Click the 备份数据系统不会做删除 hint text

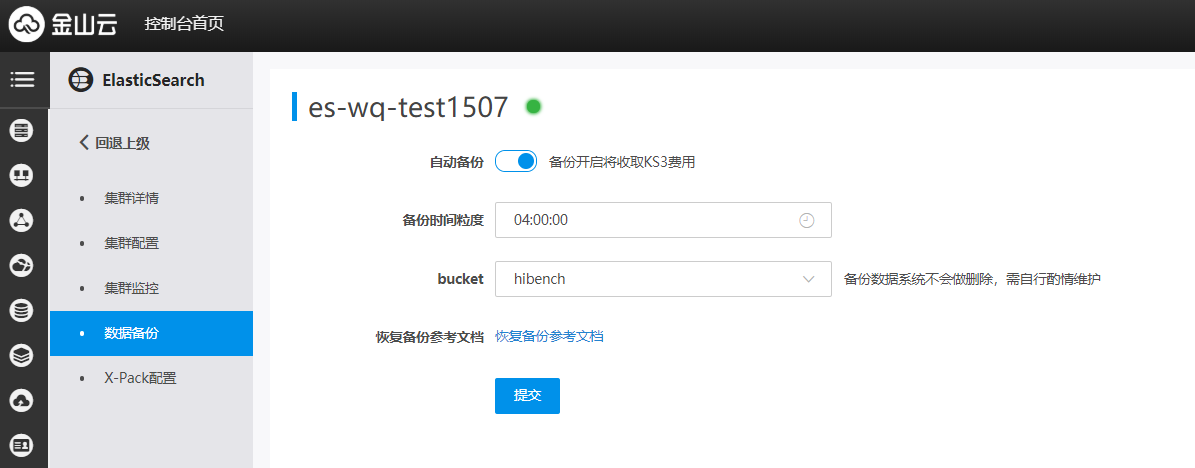[972, 280]
